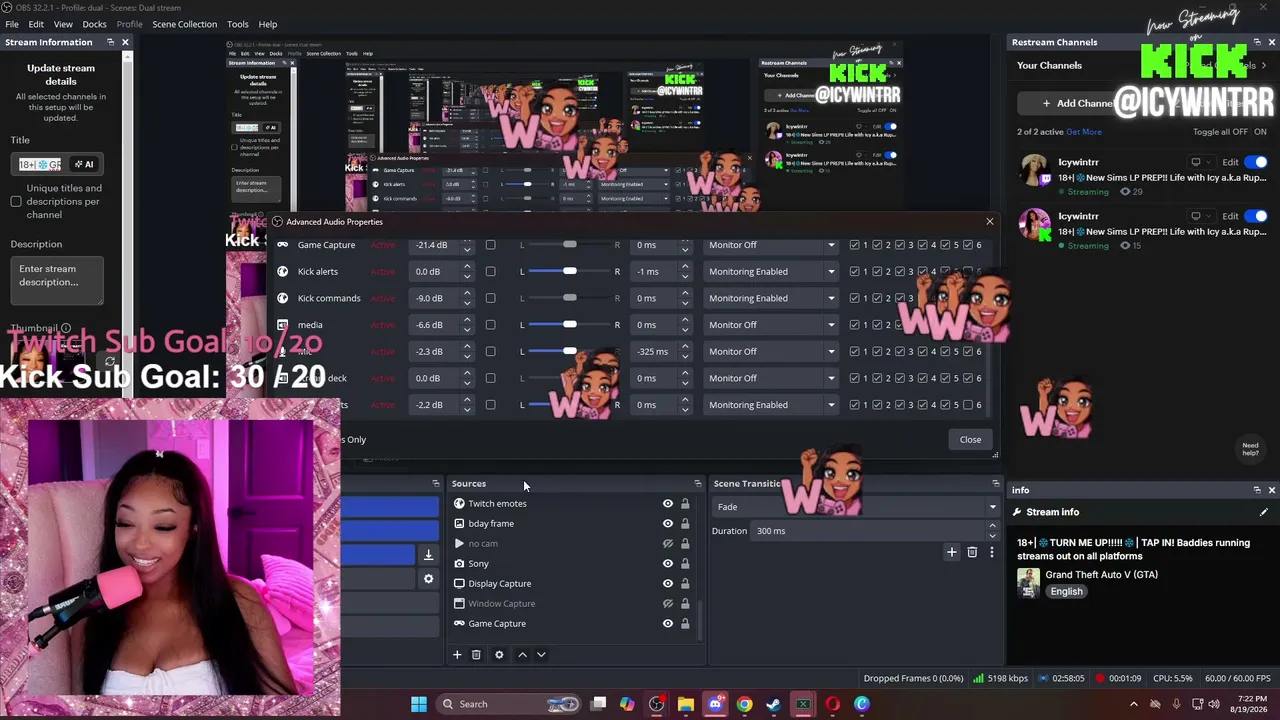Lock the Display Capture source

click(x=685, y=584)
